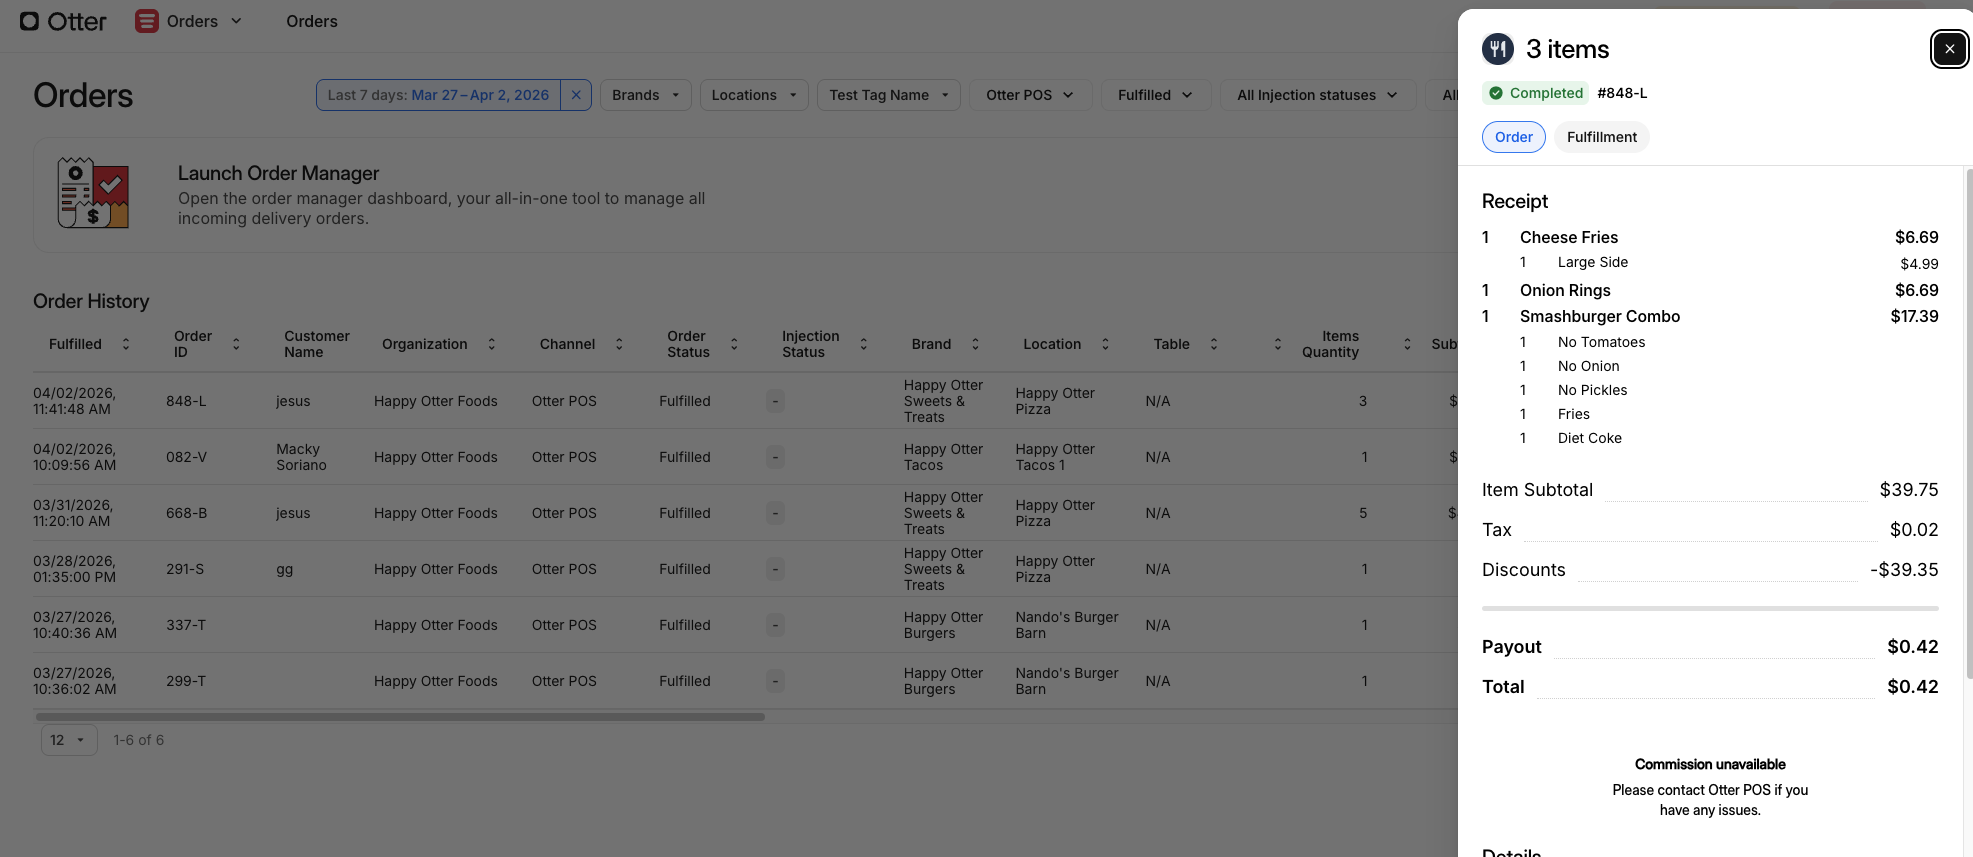
Task: Click the Launch Order Manager illustration
Action: pyautogui.click(x=93, y=193)
